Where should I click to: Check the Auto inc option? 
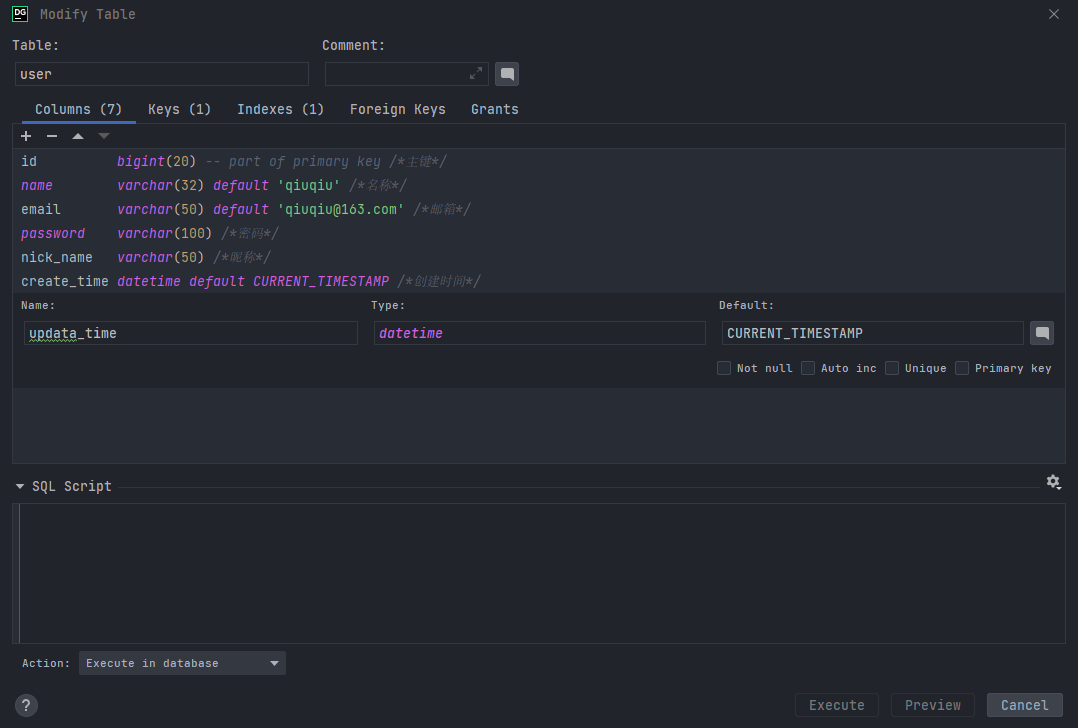click(x=808, y=368)
